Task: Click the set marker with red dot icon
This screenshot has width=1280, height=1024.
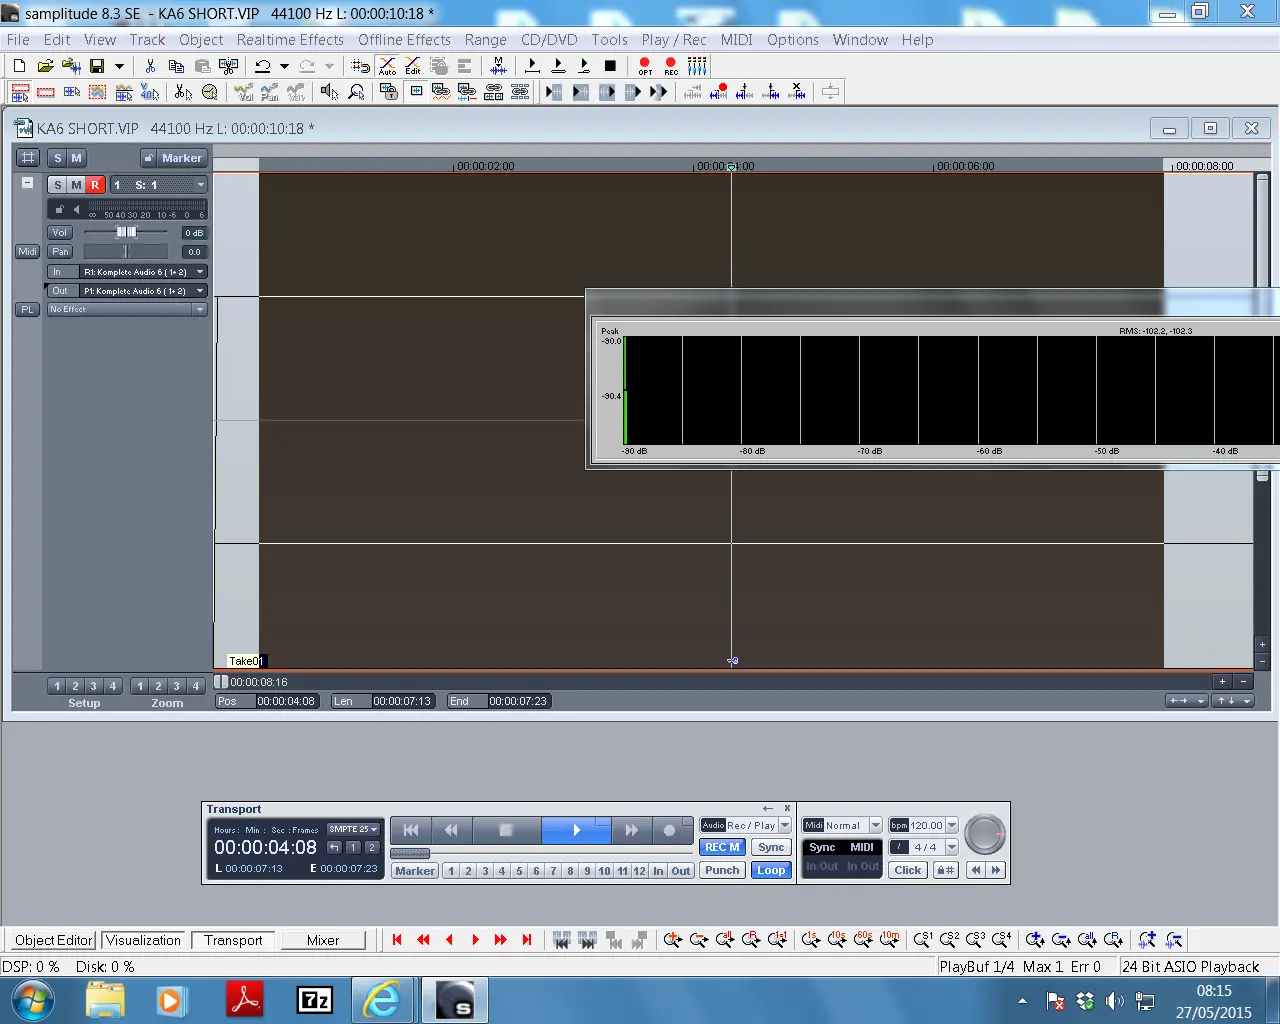Action: point(719,92)
